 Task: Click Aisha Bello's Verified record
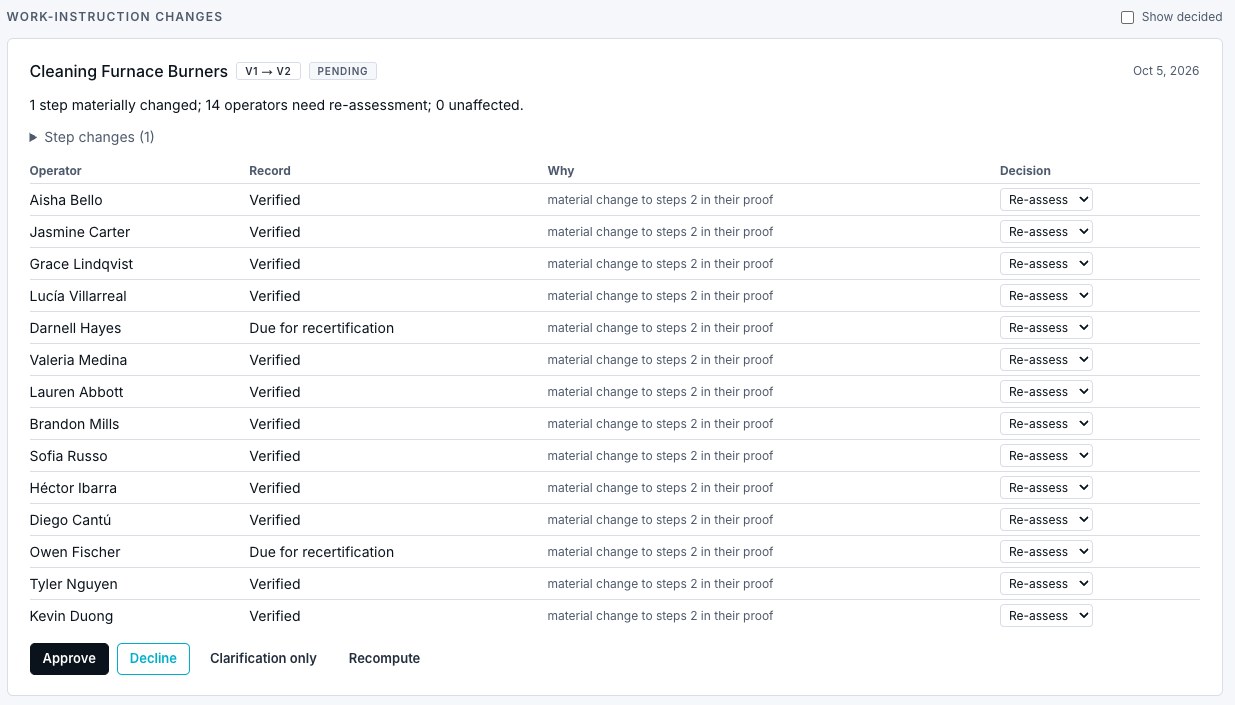point(275,200)
